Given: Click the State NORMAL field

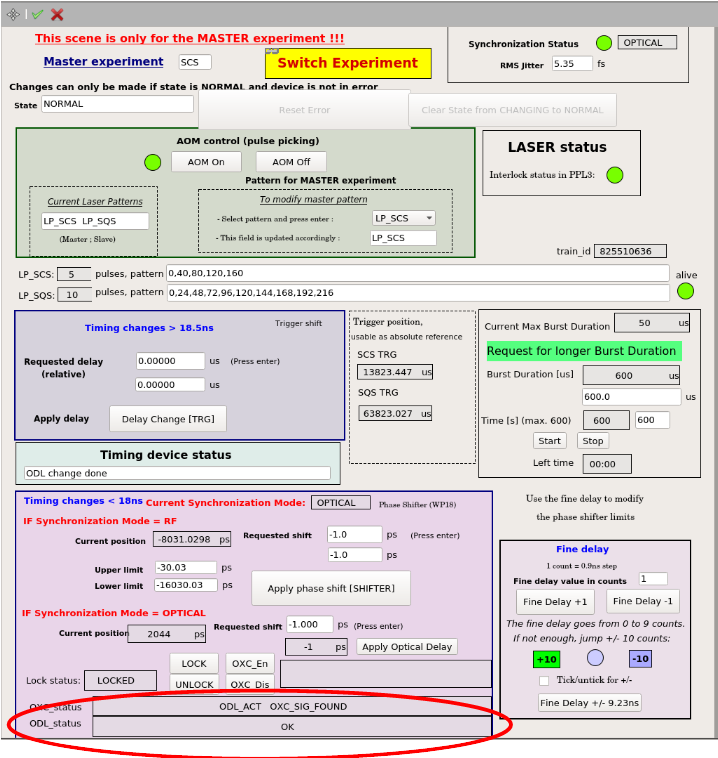Looking at the screenshot, I should pos(117,104).
